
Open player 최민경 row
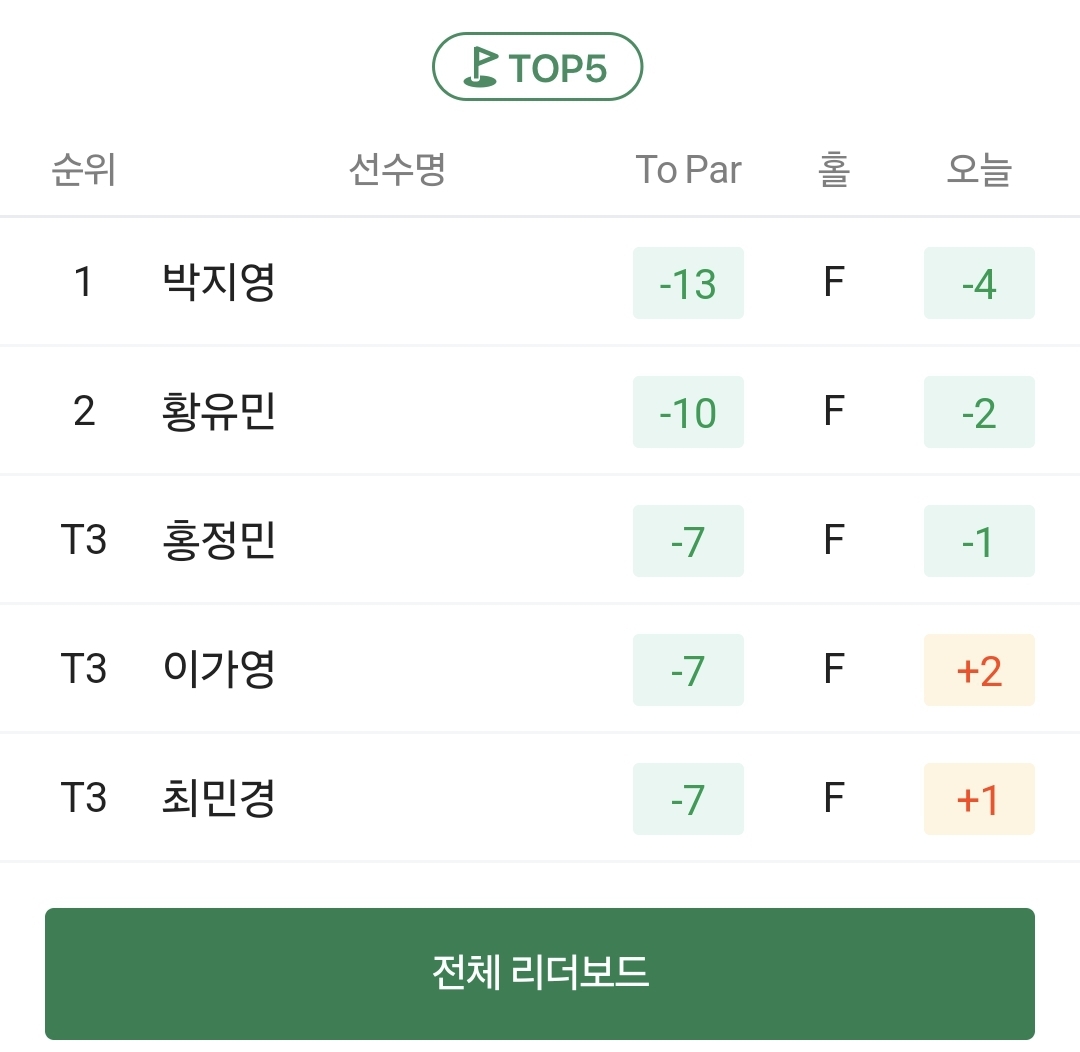(x=540, y=798)
